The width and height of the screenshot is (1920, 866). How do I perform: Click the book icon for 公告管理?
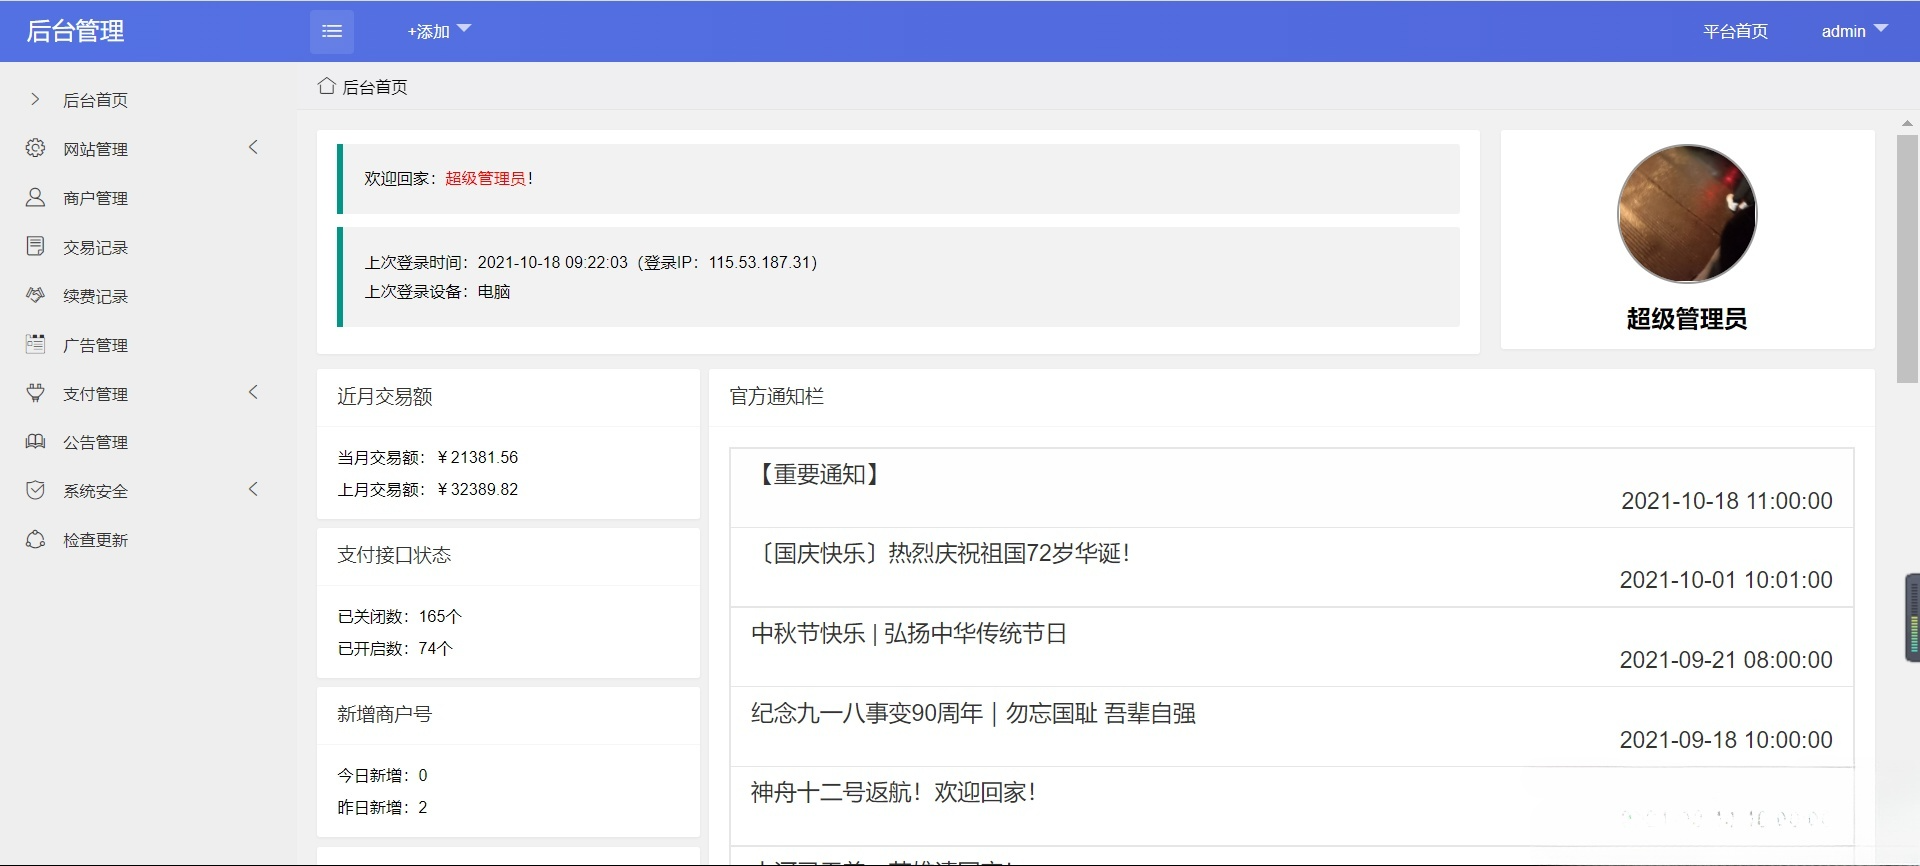[x=36, y=441]
